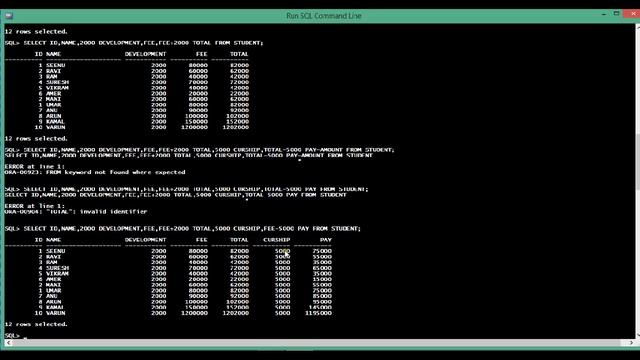Click the vertical scrollbar up arrow
Image resolution: width=640 pixels, height=360 pixels.
click(638, 27)
